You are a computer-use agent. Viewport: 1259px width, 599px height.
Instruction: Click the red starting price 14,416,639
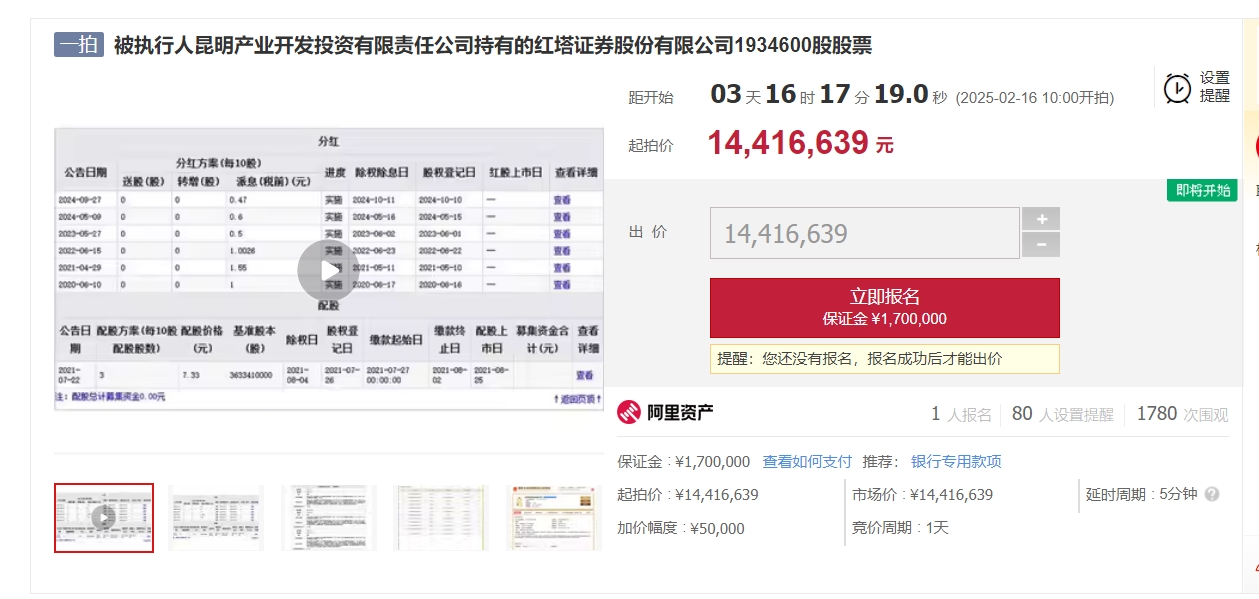(788, 143)
